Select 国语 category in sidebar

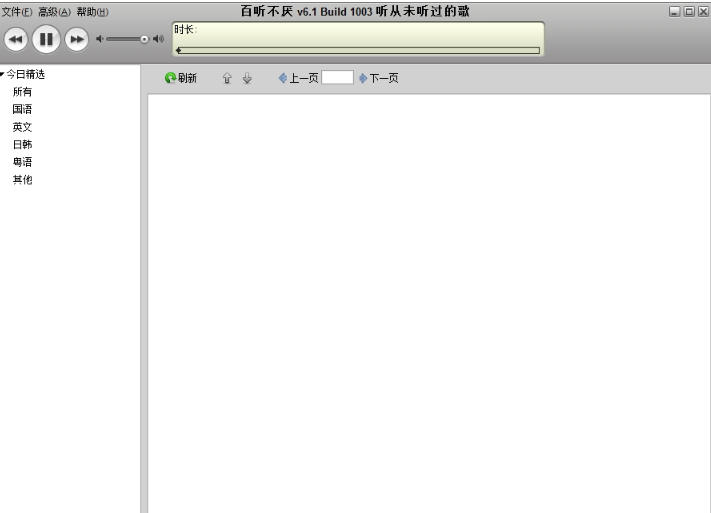tap(22, 109)
